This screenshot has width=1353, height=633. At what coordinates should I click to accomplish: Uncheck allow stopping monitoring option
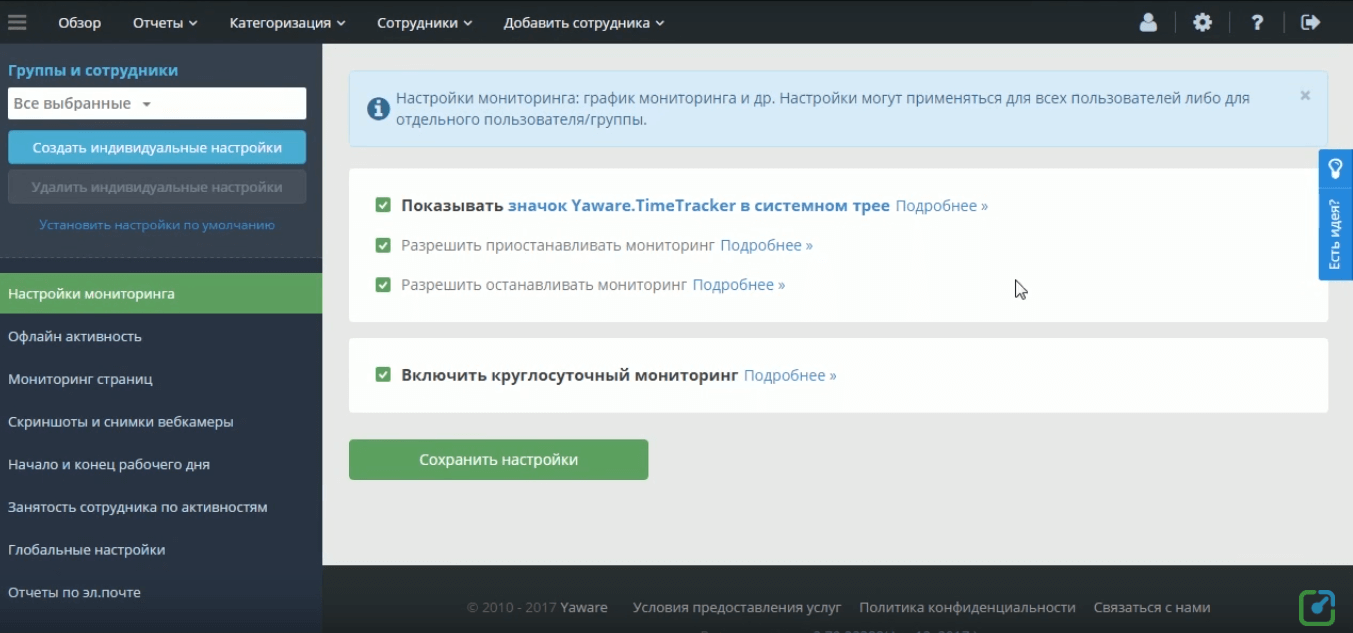point(383,285)
